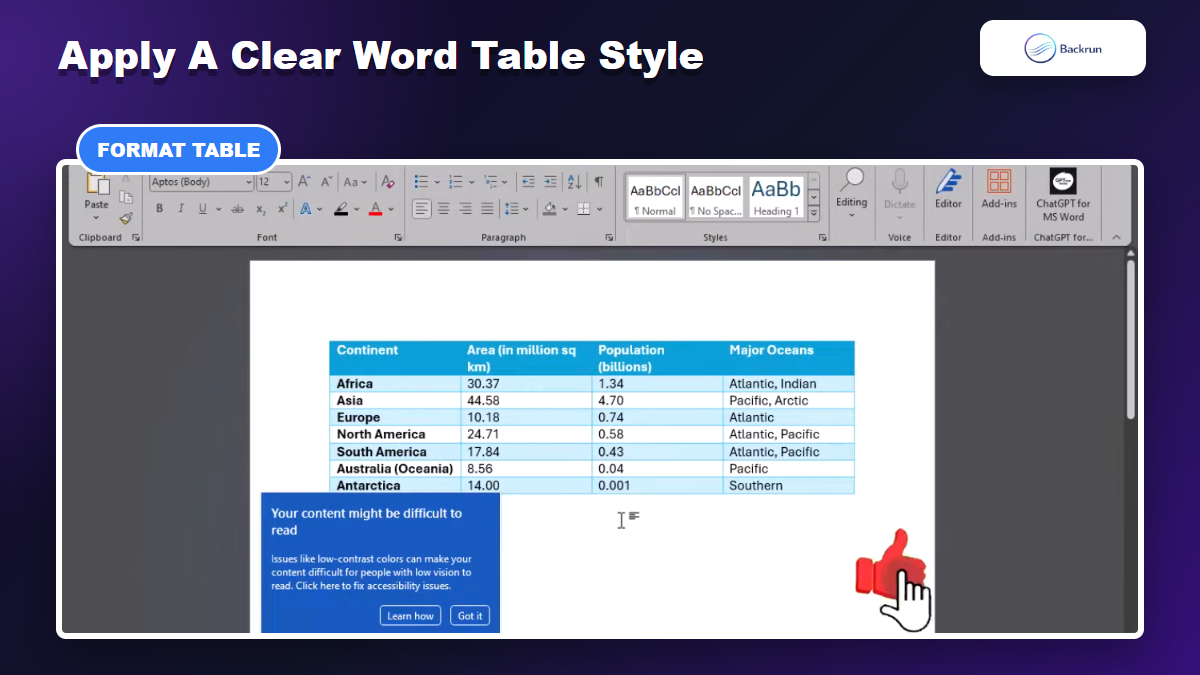Toggle strikethrough formatting
The image size is (1200, 675).
[x=238, y=209]
